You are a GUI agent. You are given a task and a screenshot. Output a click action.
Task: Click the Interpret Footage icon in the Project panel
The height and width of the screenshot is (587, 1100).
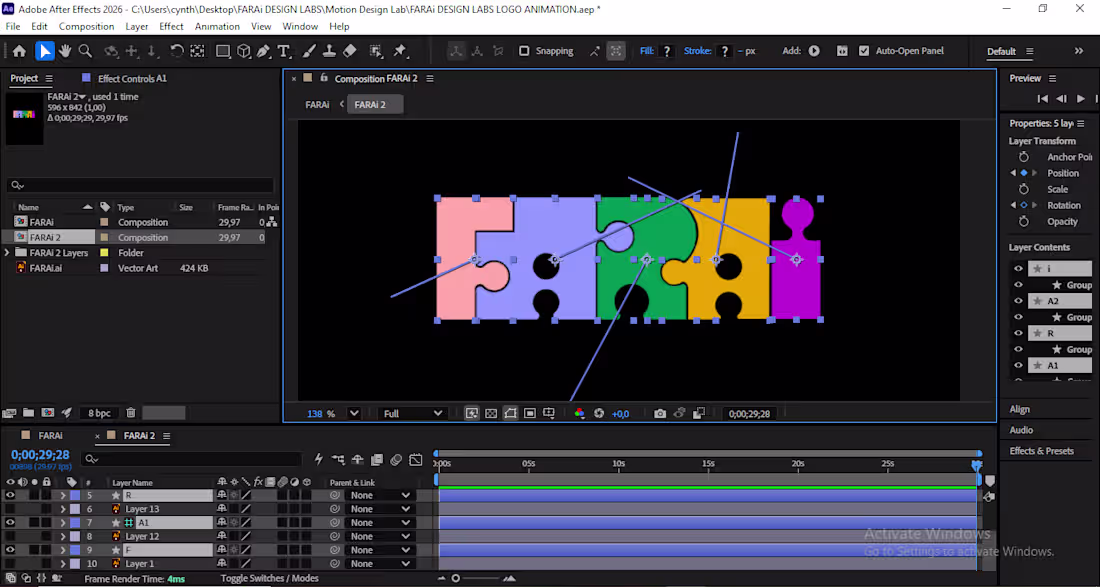click(x=9, y=413)
